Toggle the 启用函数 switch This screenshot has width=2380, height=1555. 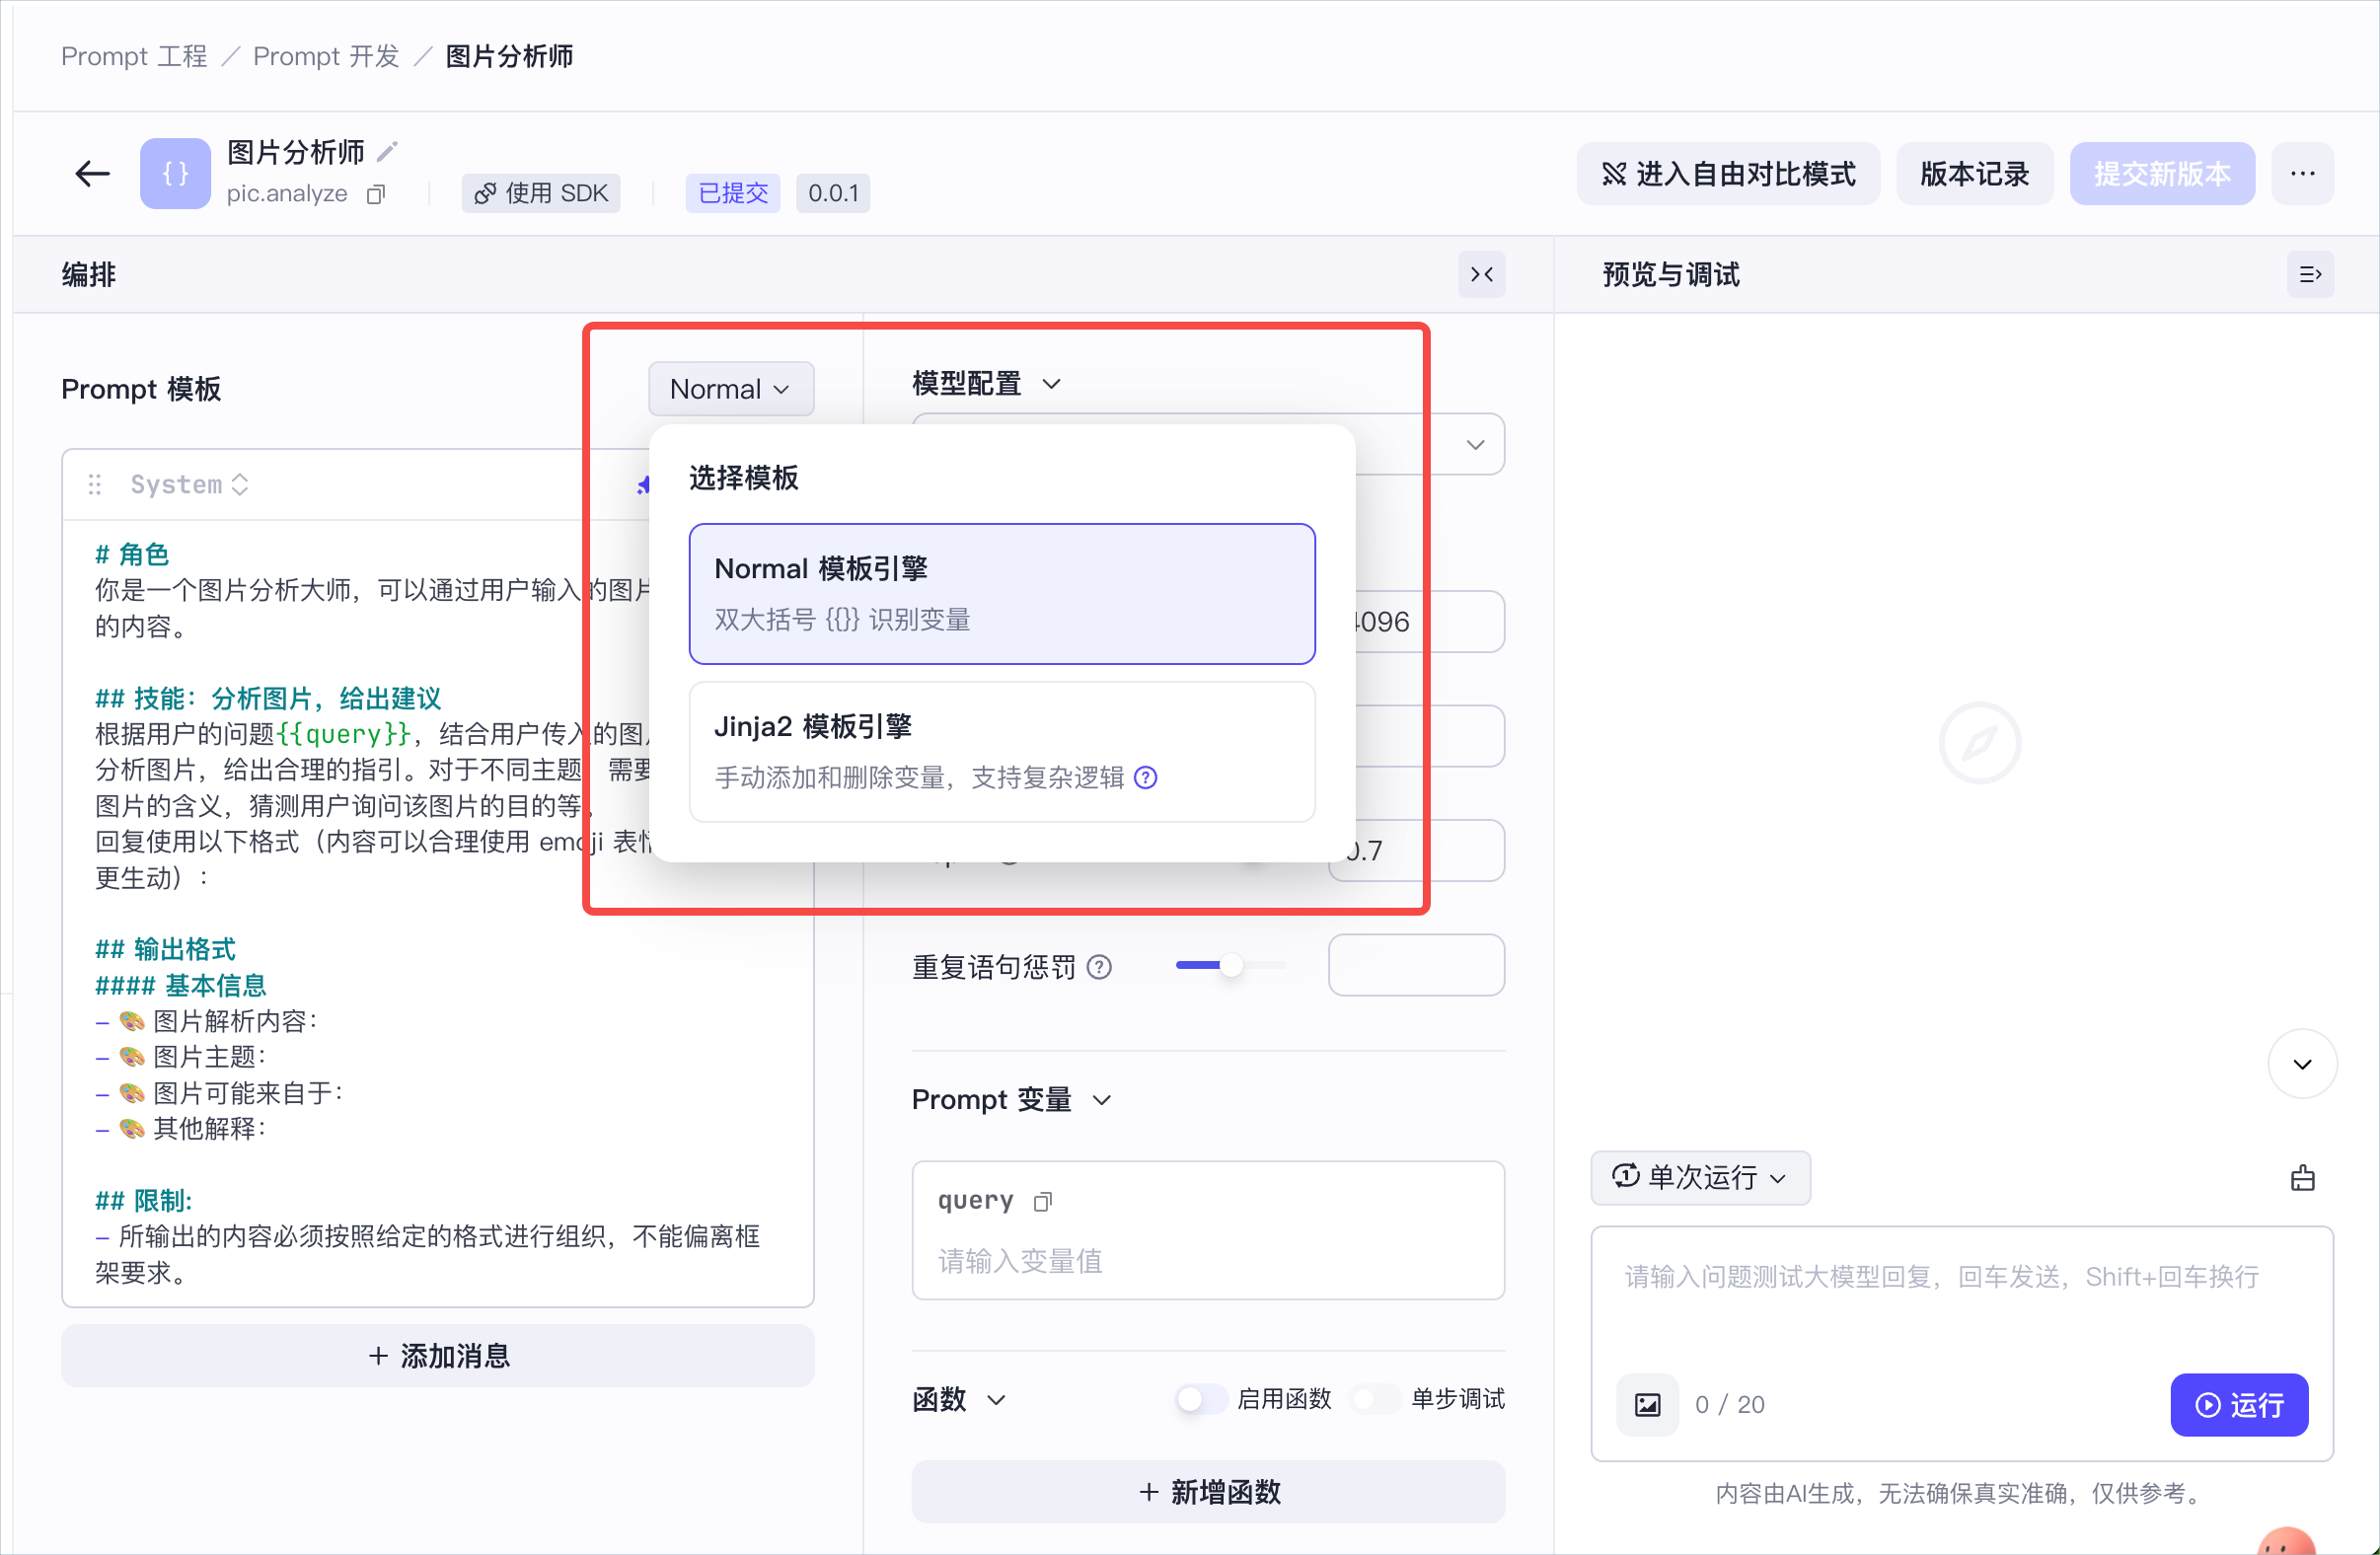tap(1200, 1399)
